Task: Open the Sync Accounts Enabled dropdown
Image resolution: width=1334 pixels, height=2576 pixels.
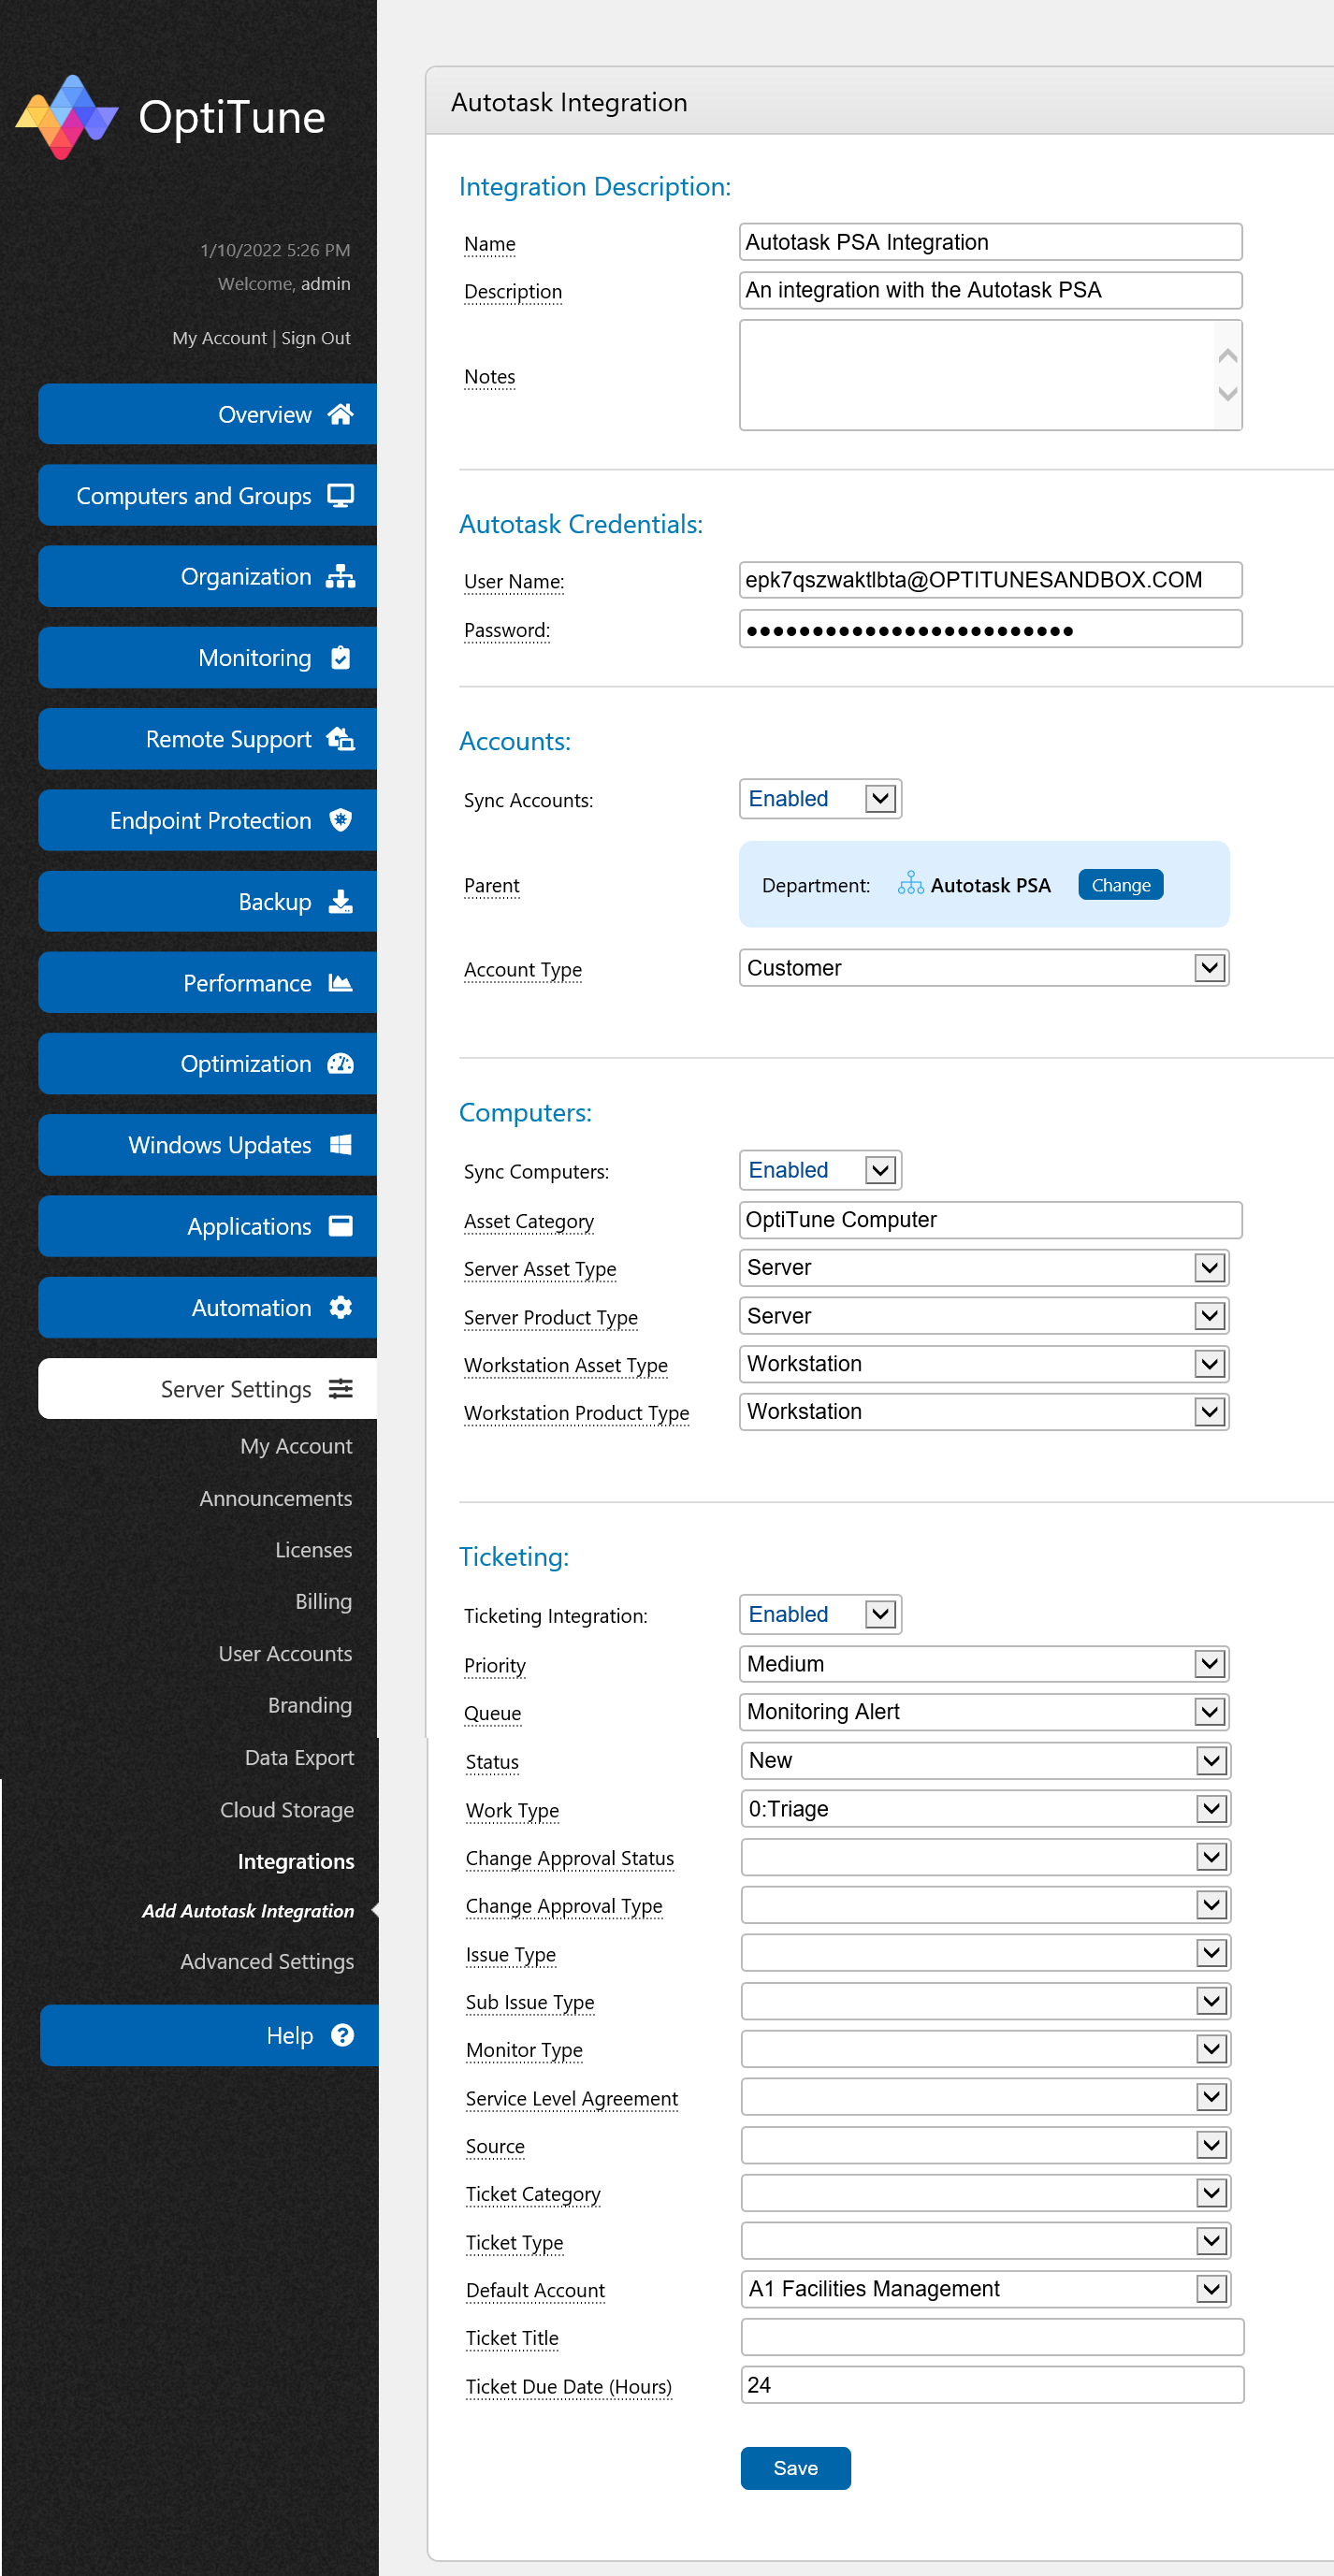Action: [820, 798]
